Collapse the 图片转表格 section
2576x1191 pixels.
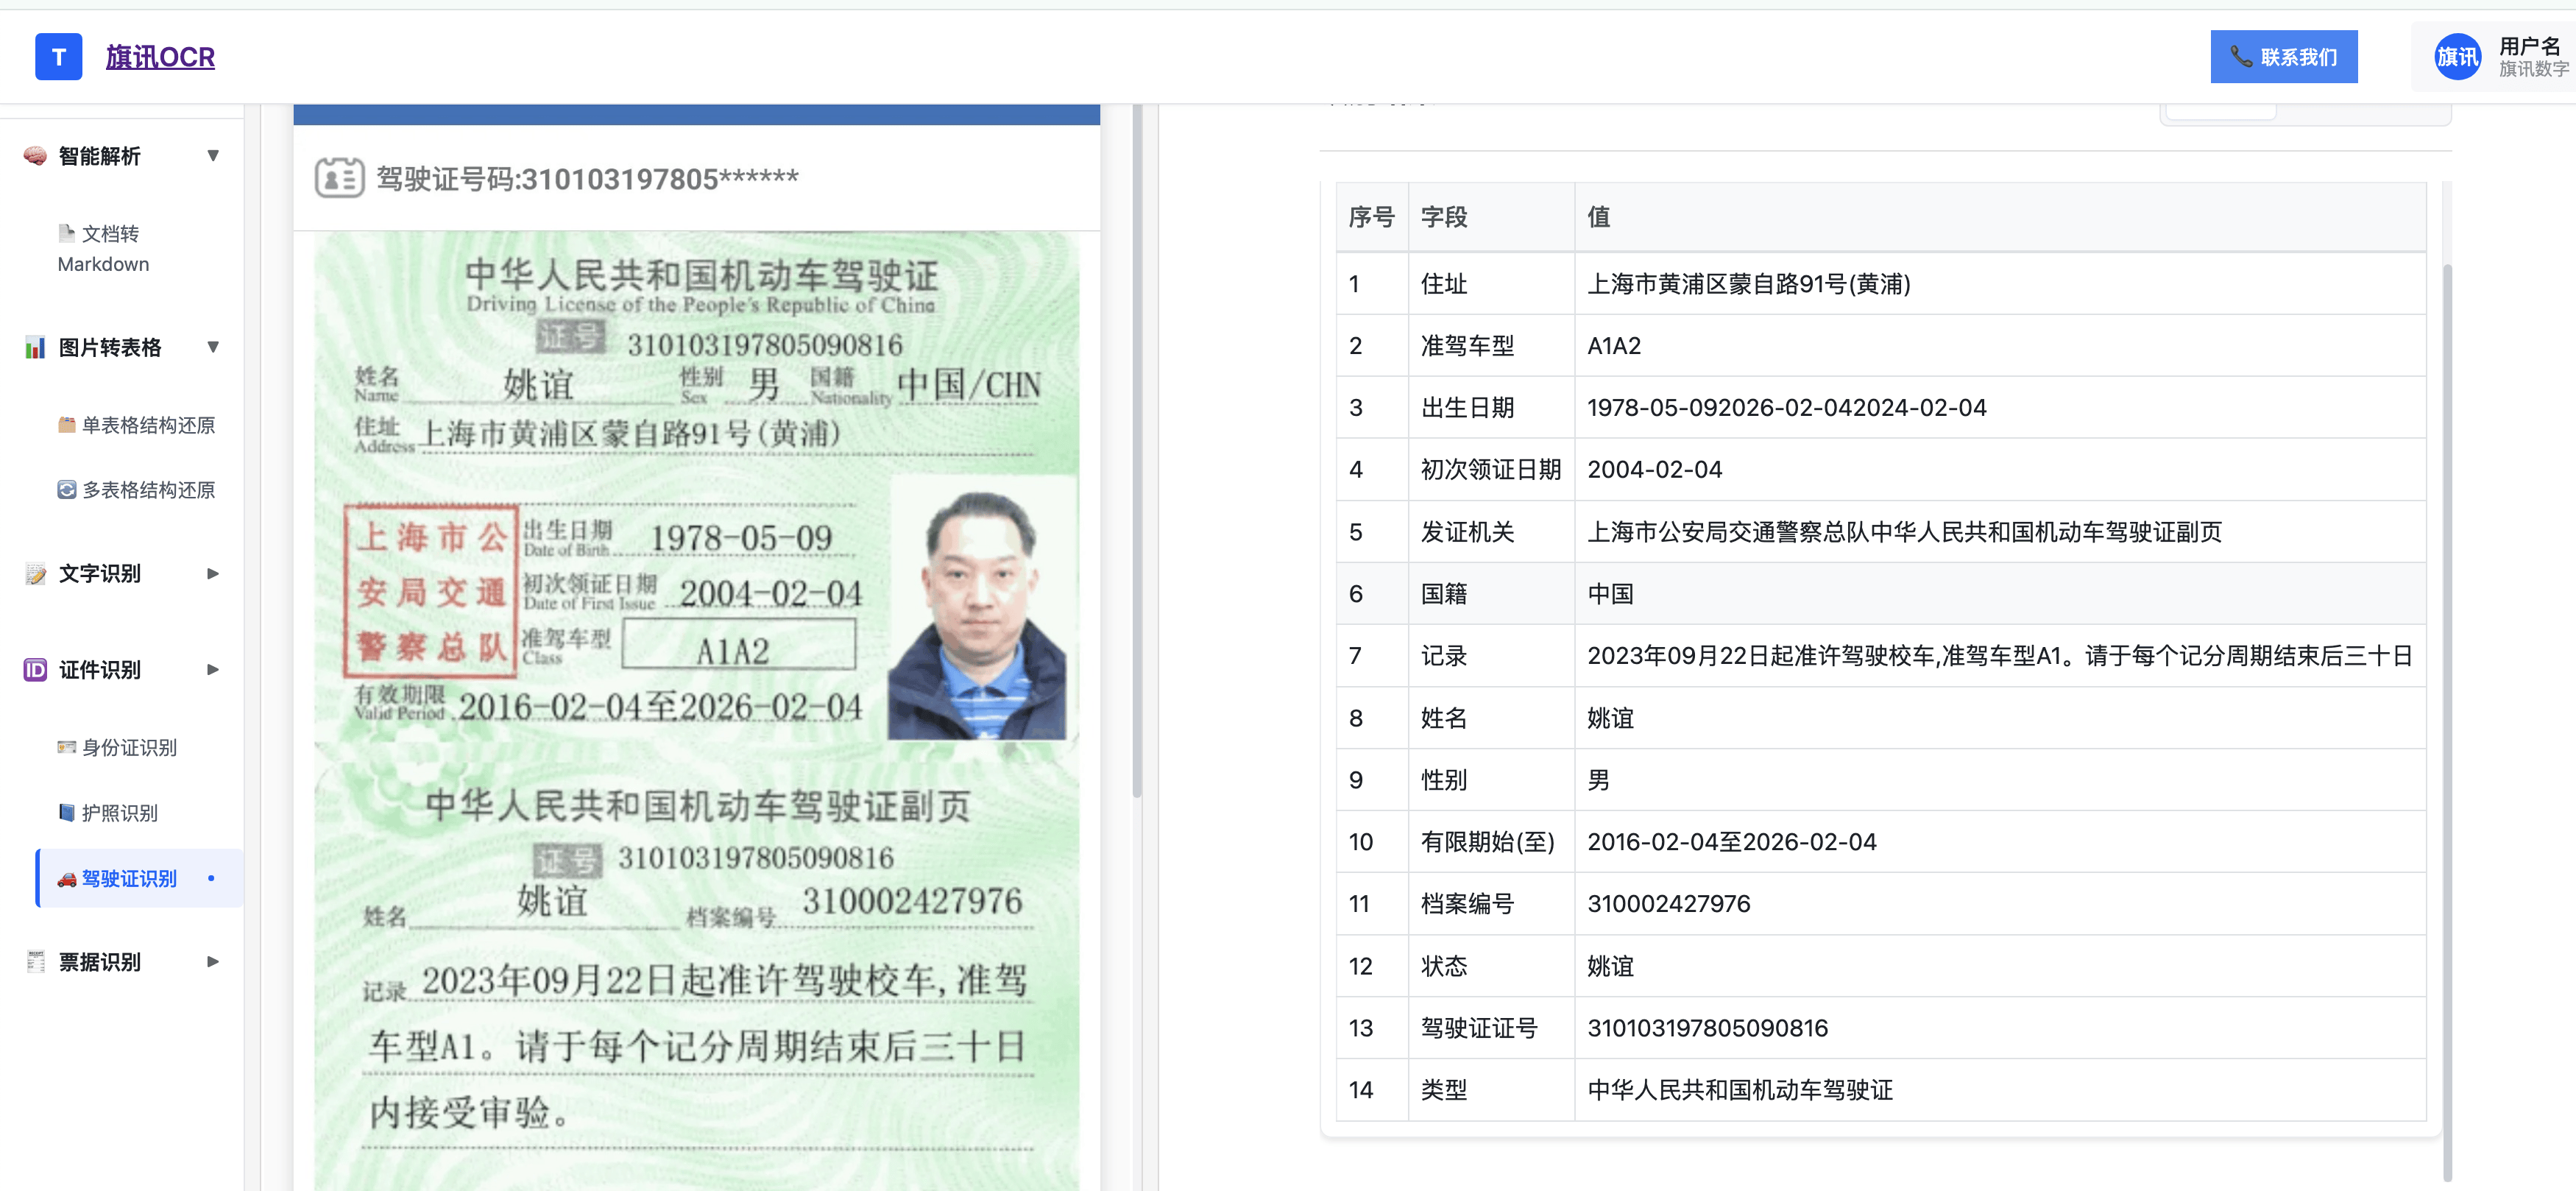click(x=212, y=346)
